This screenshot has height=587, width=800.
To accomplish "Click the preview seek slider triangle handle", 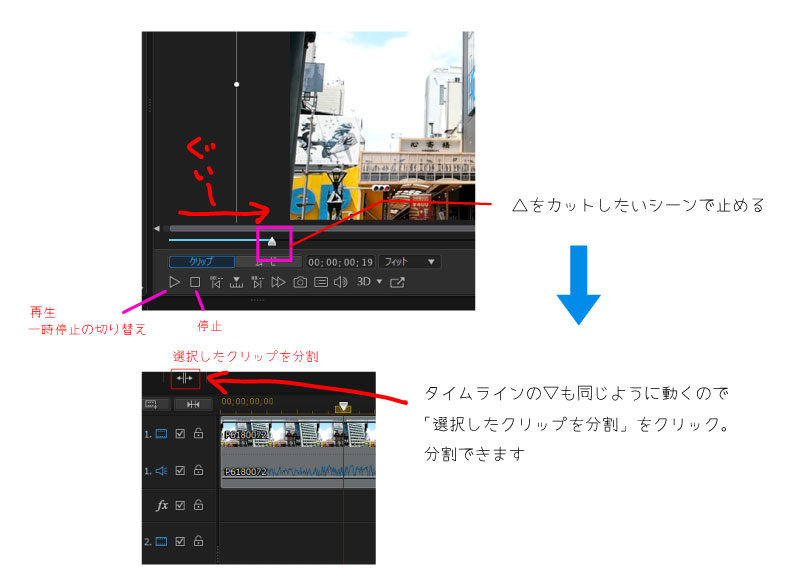I will [272, 241].
